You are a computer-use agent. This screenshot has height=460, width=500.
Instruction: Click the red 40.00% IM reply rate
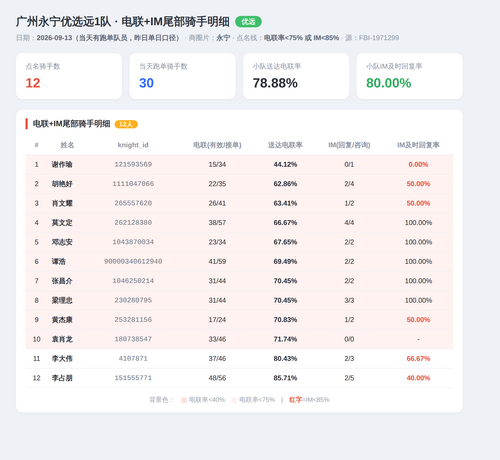(x=418, y=378)
